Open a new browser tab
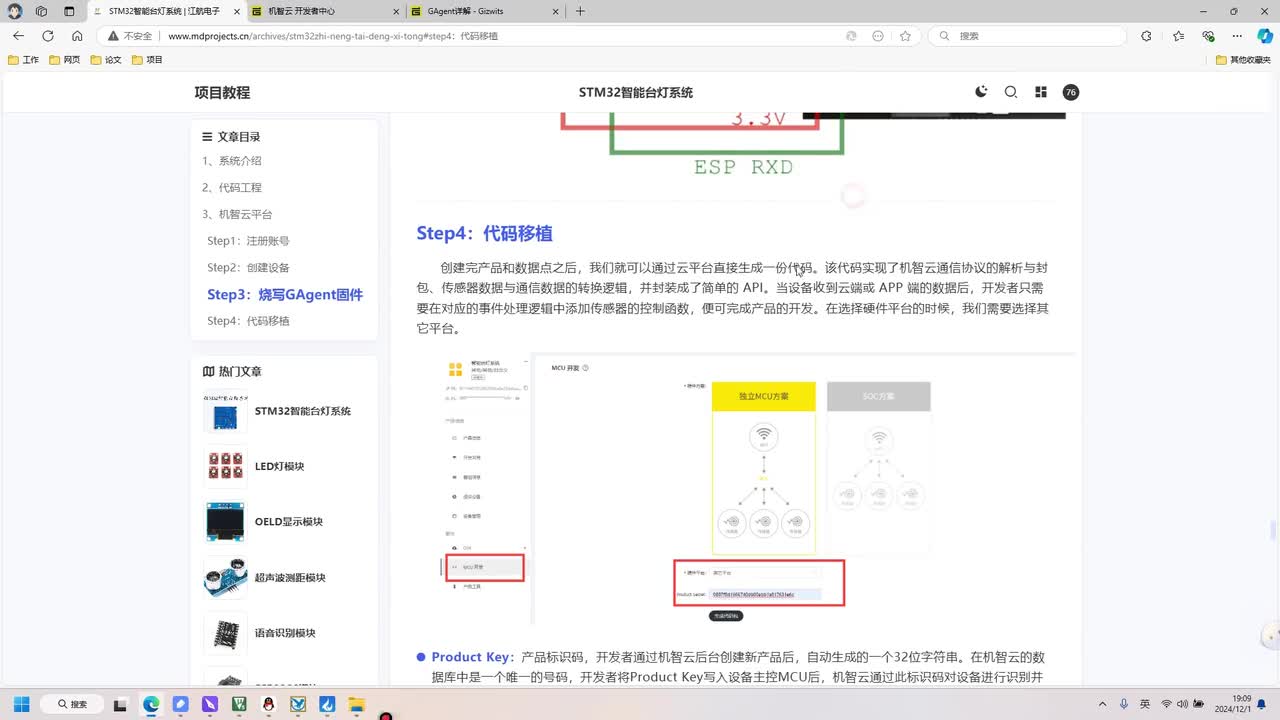1280x720 pixels. coord(580,11)
